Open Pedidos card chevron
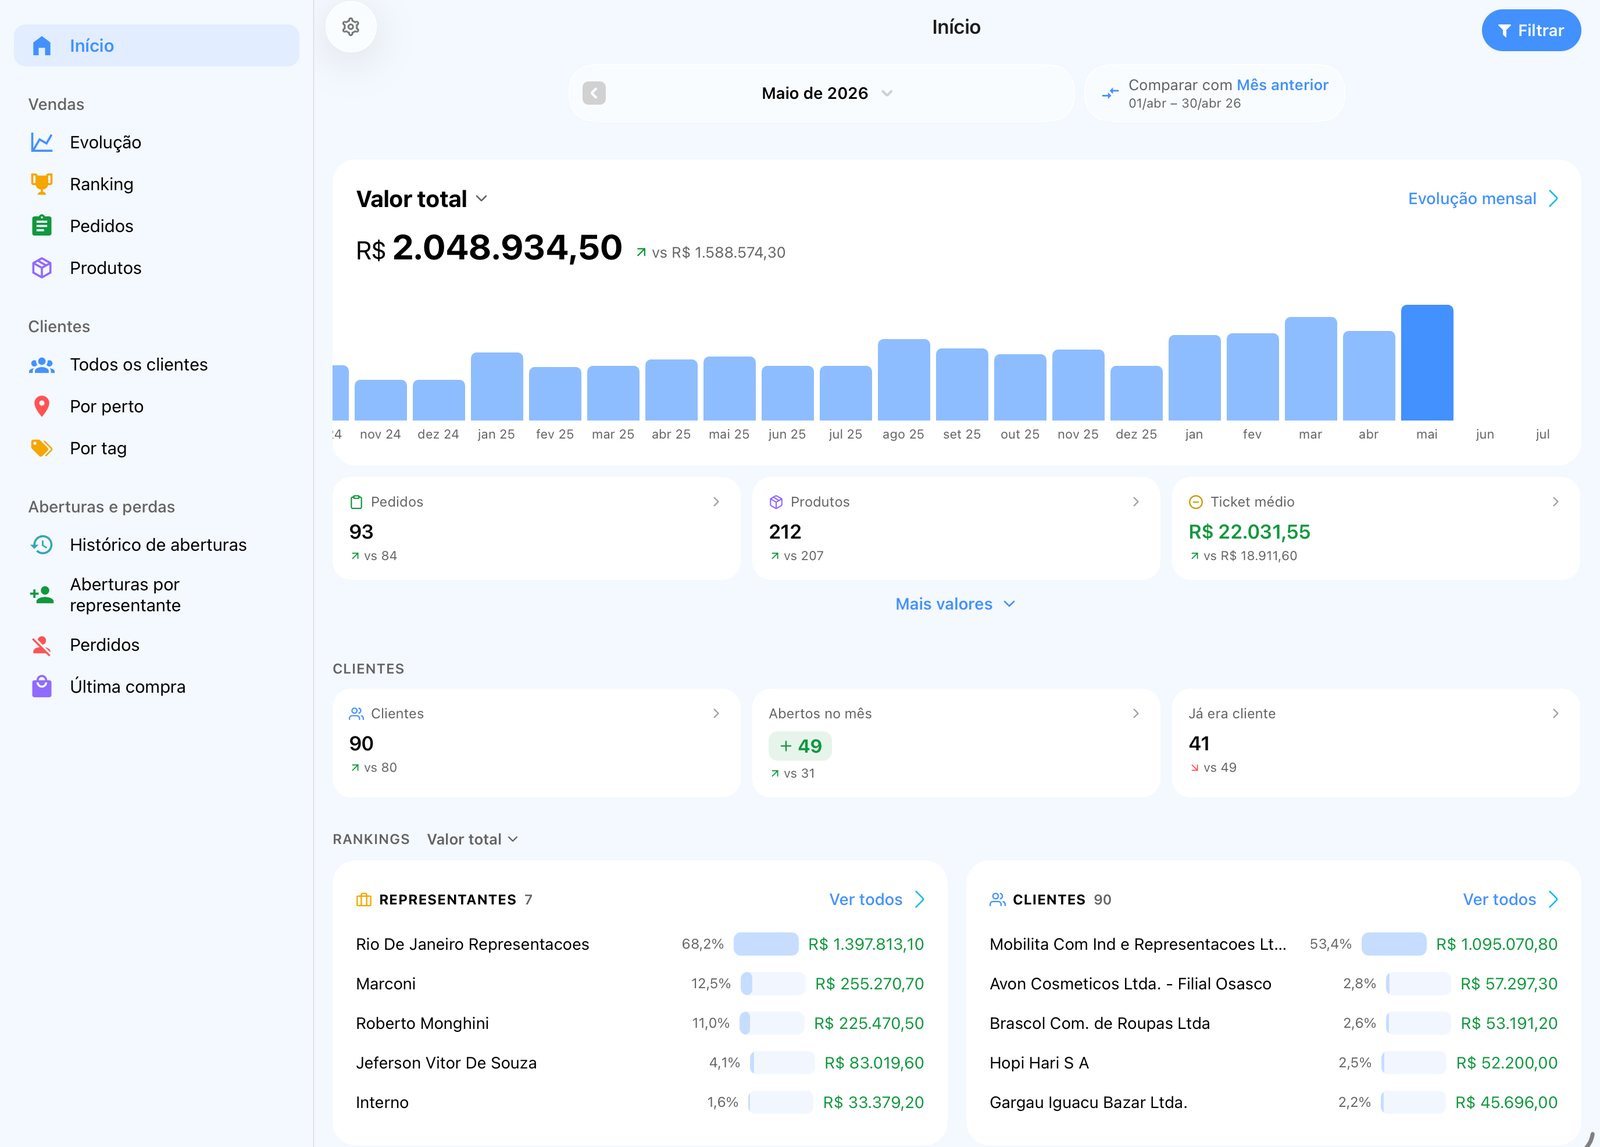Screen dimensions: 1600x1147 click(x=716, y=502)
